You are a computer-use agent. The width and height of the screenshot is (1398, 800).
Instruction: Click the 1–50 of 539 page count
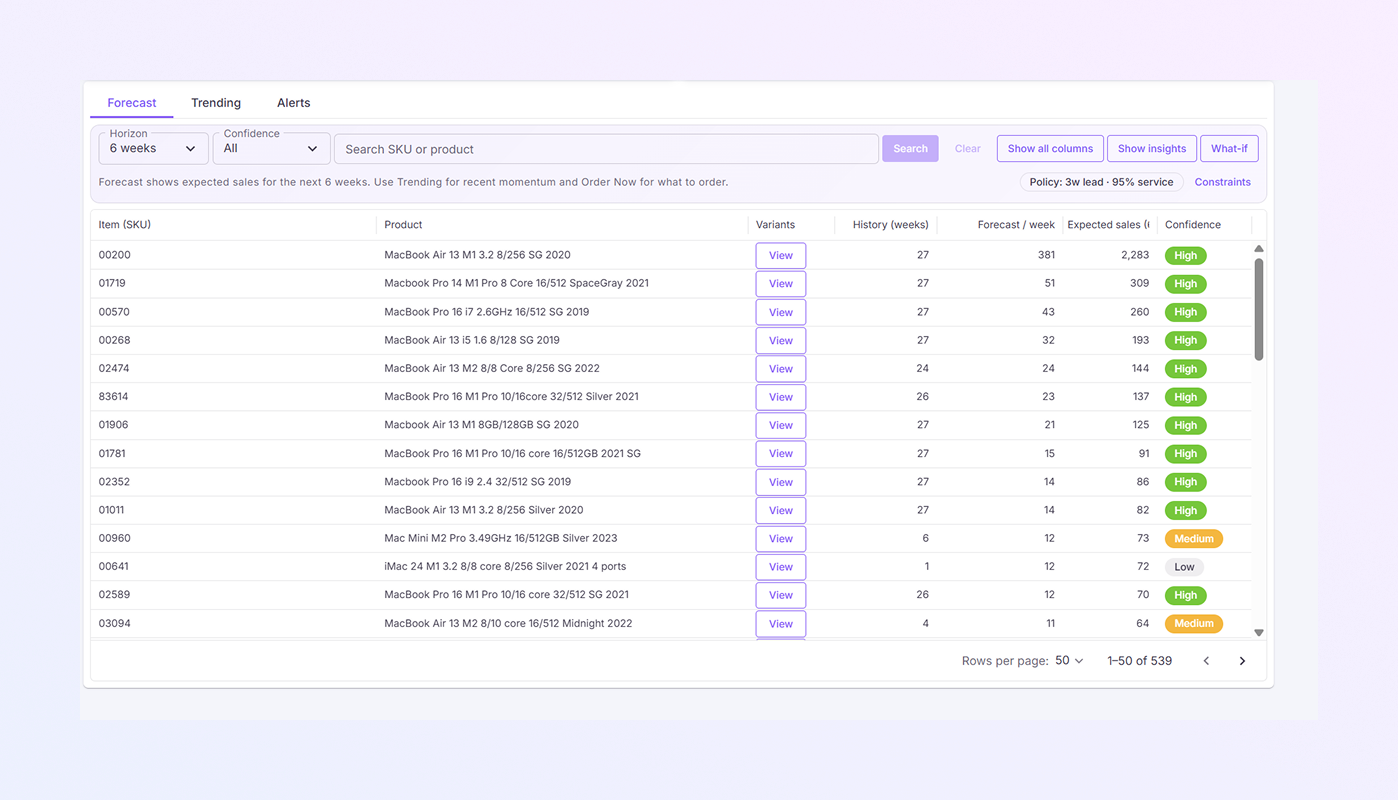click(x=1139, y=661)
